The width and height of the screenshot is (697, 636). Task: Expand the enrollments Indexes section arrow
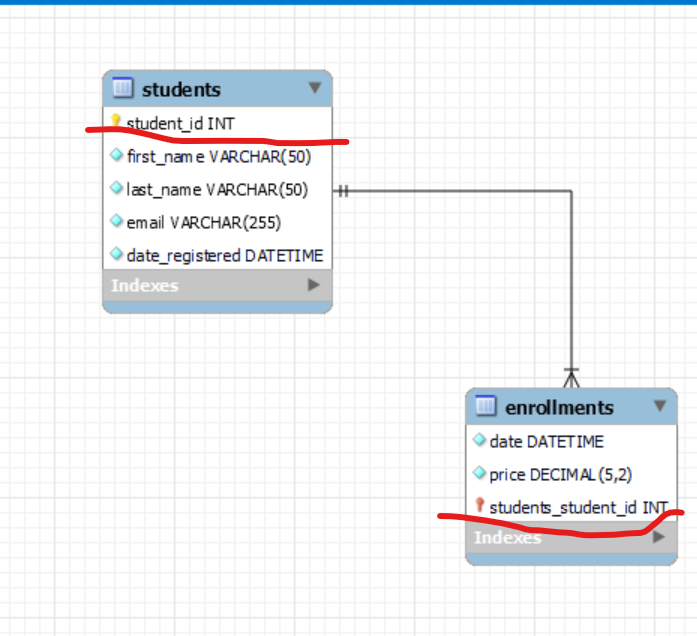pyautogui.click(x=659, y=537)
